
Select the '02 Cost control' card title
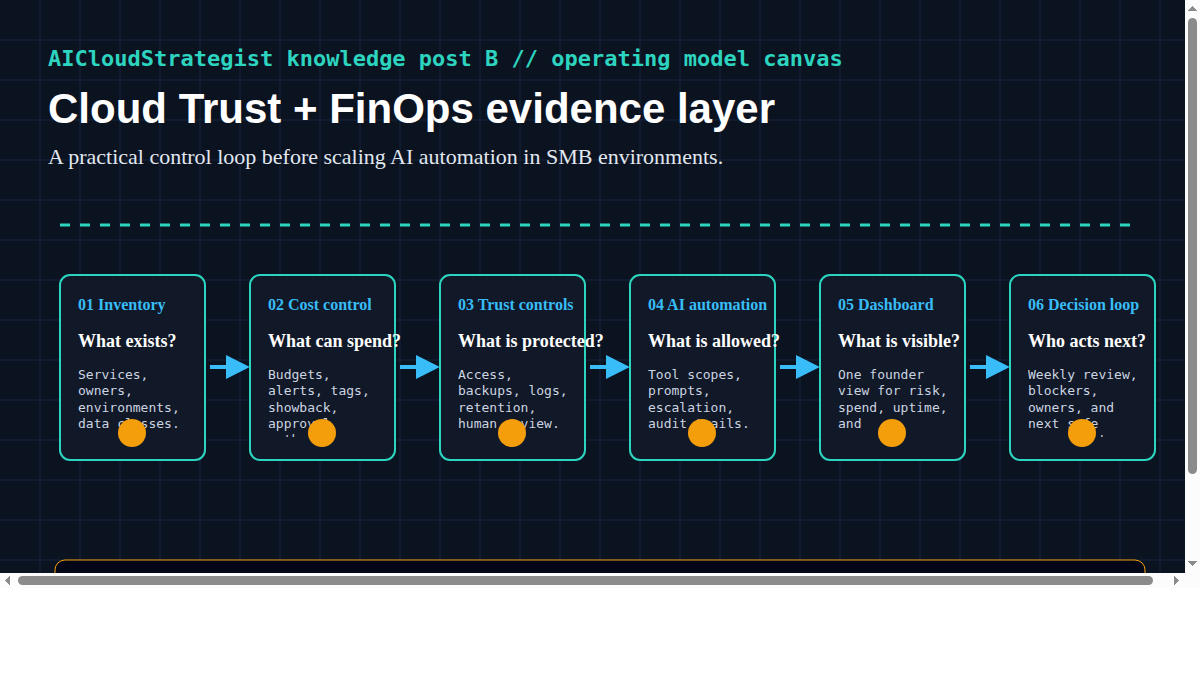(x=320, y=305)
